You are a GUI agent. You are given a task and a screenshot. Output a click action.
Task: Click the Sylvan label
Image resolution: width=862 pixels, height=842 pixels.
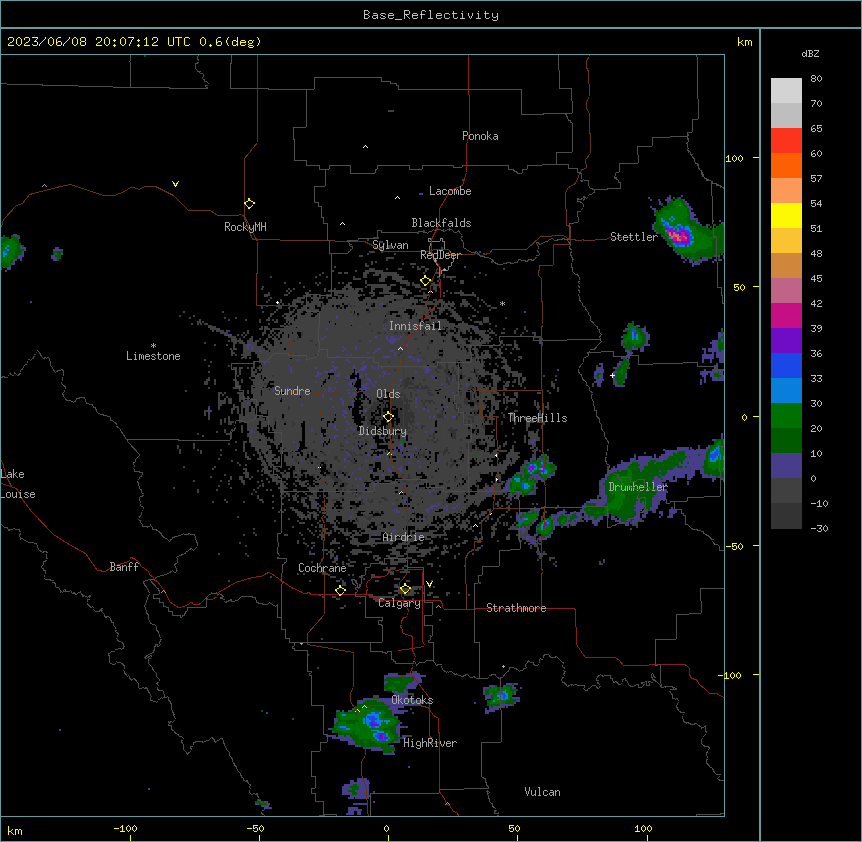(390, 245)
